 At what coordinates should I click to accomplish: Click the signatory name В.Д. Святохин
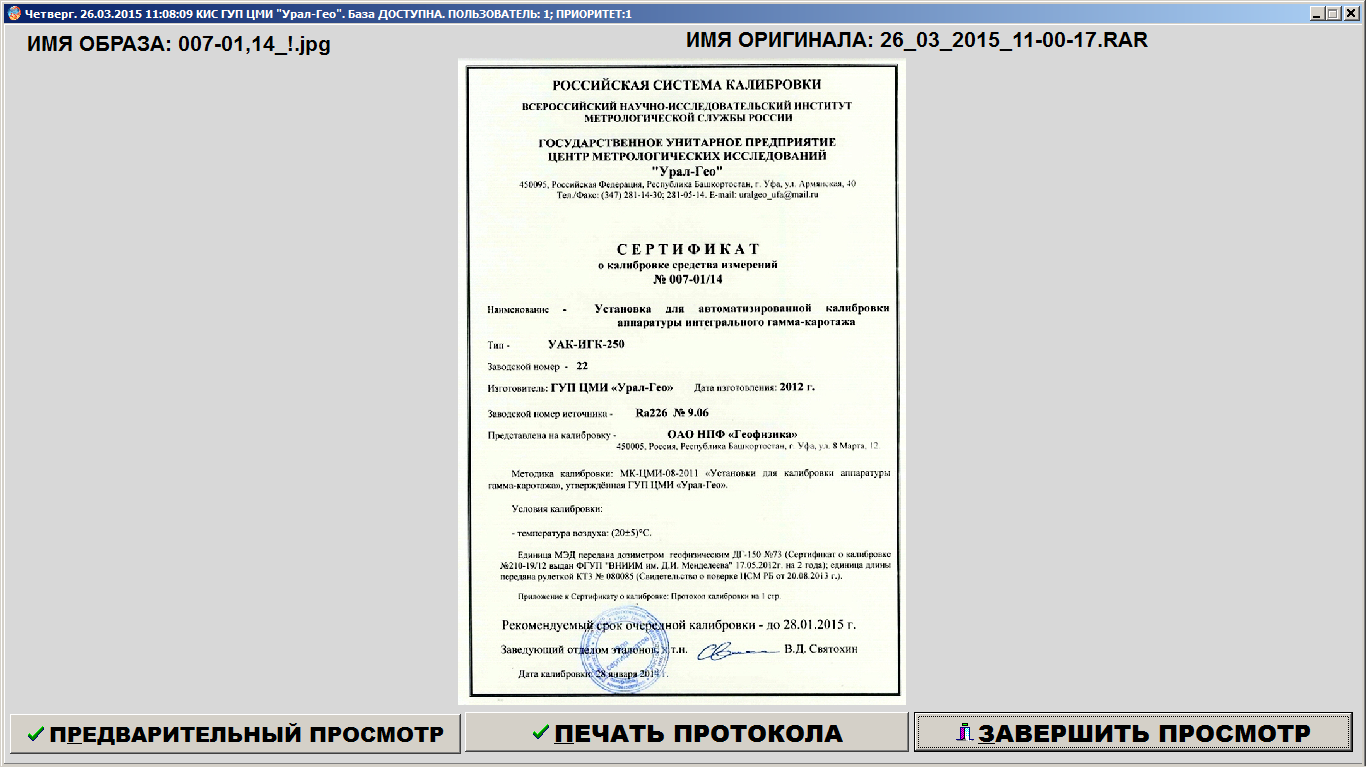point(821,649)
